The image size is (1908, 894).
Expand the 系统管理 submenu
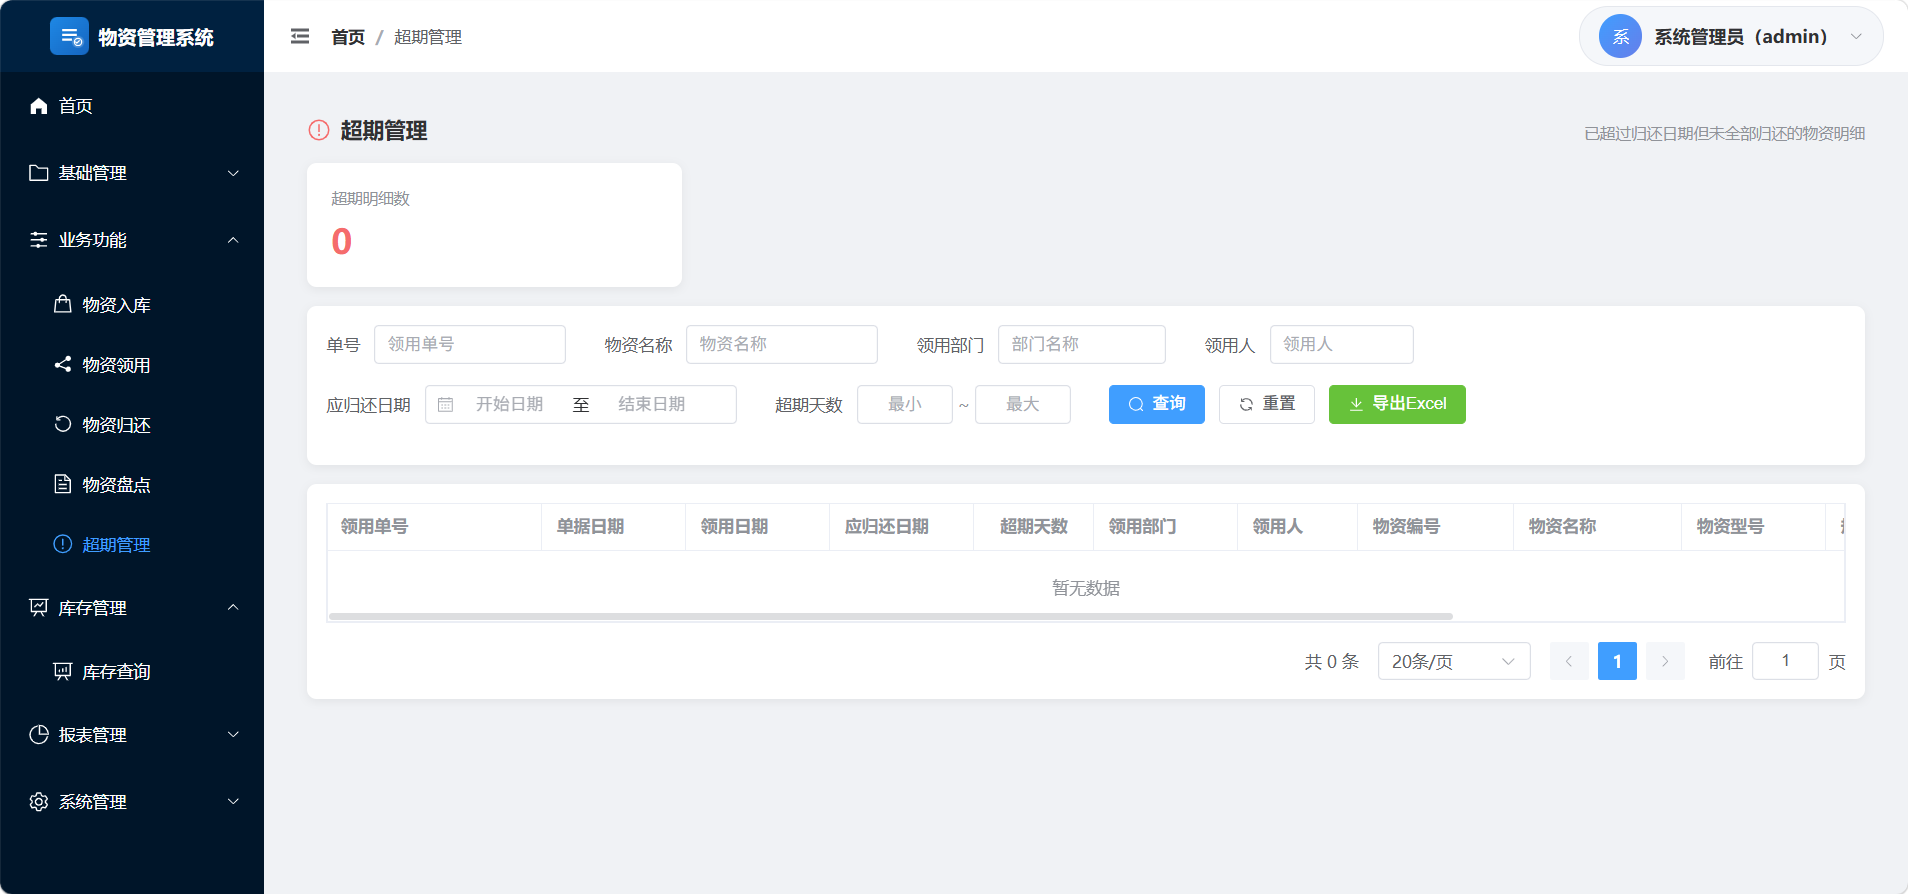click(132, 802)
